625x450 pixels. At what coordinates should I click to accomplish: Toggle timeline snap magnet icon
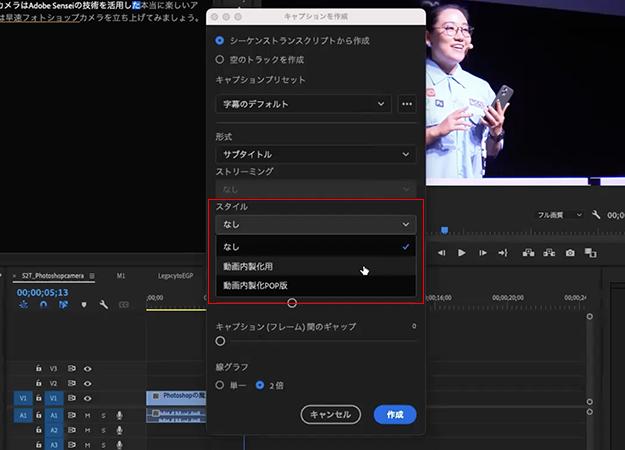tap(43, 305)
